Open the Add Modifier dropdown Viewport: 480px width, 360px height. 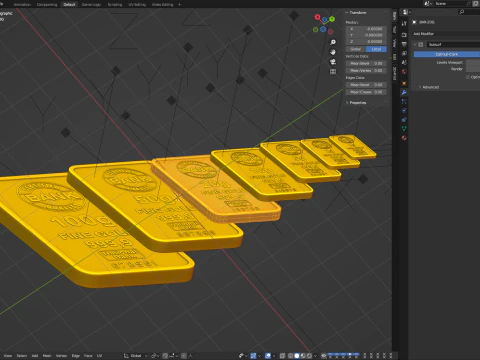446,34
